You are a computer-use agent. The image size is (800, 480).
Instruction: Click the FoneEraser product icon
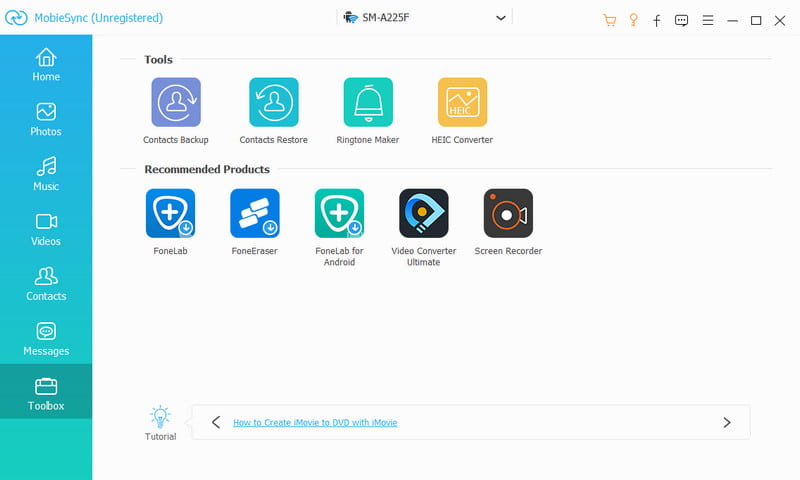(255, 213)
